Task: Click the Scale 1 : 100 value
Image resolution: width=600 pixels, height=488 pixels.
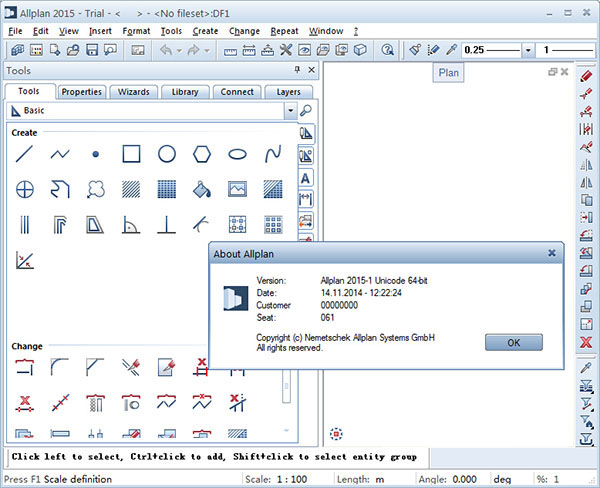Action: [292, 479]
